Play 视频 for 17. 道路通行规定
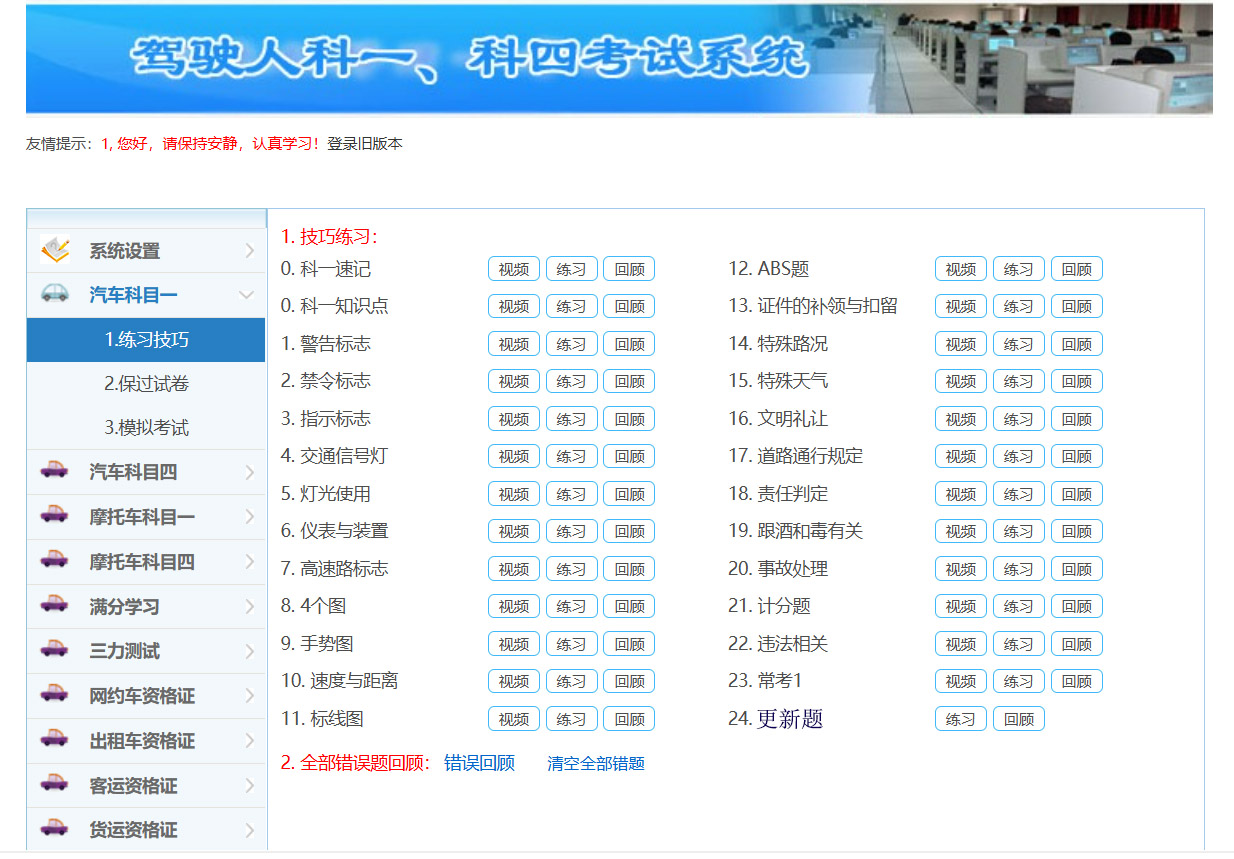The image size is (1234, 859). (x=961, y=456)
